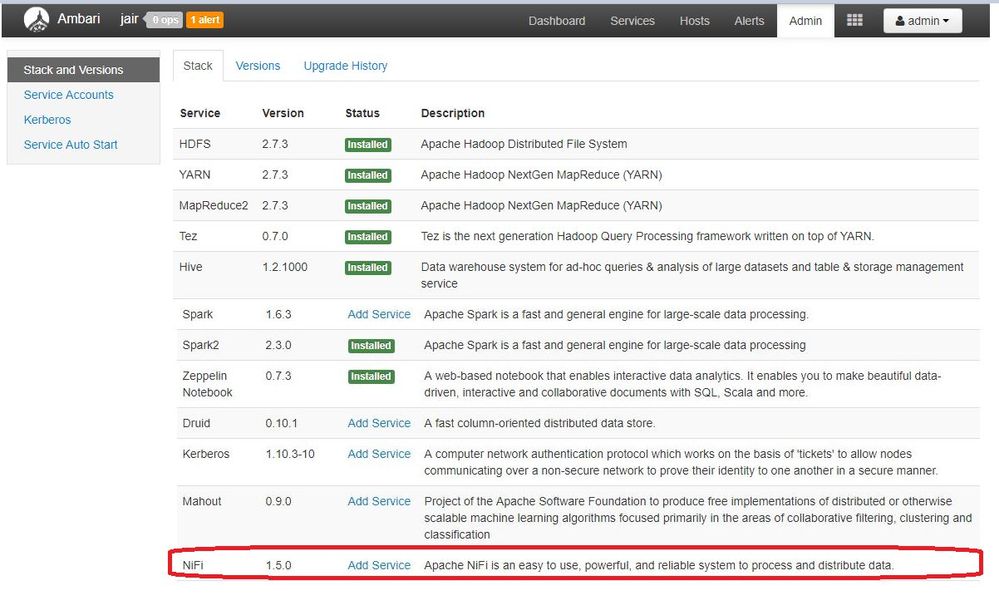Click the Tez version 0.7.0
Viewport: 999px width, 615px height.
coord(275,236)
